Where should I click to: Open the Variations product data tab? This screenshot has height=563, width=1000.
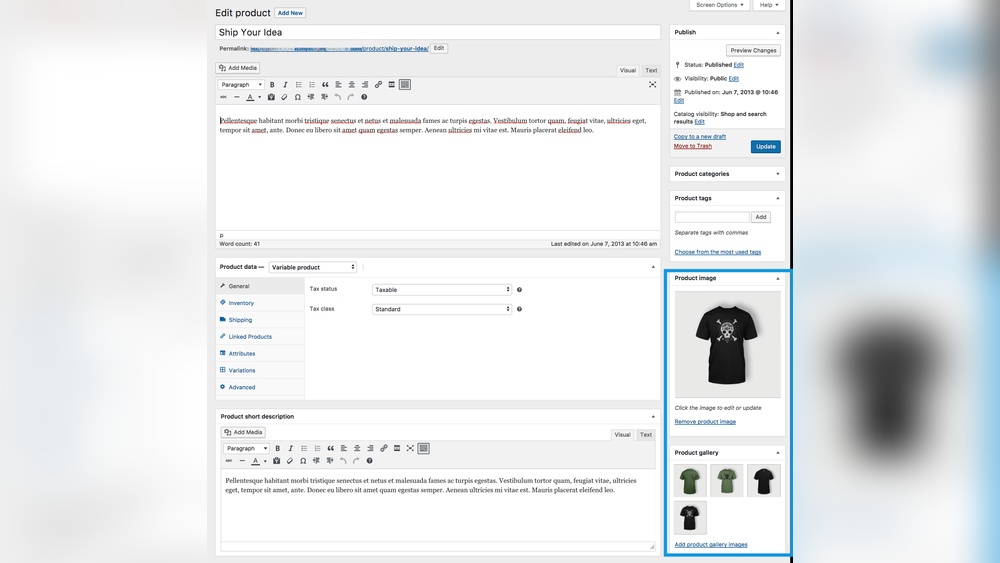242,370
